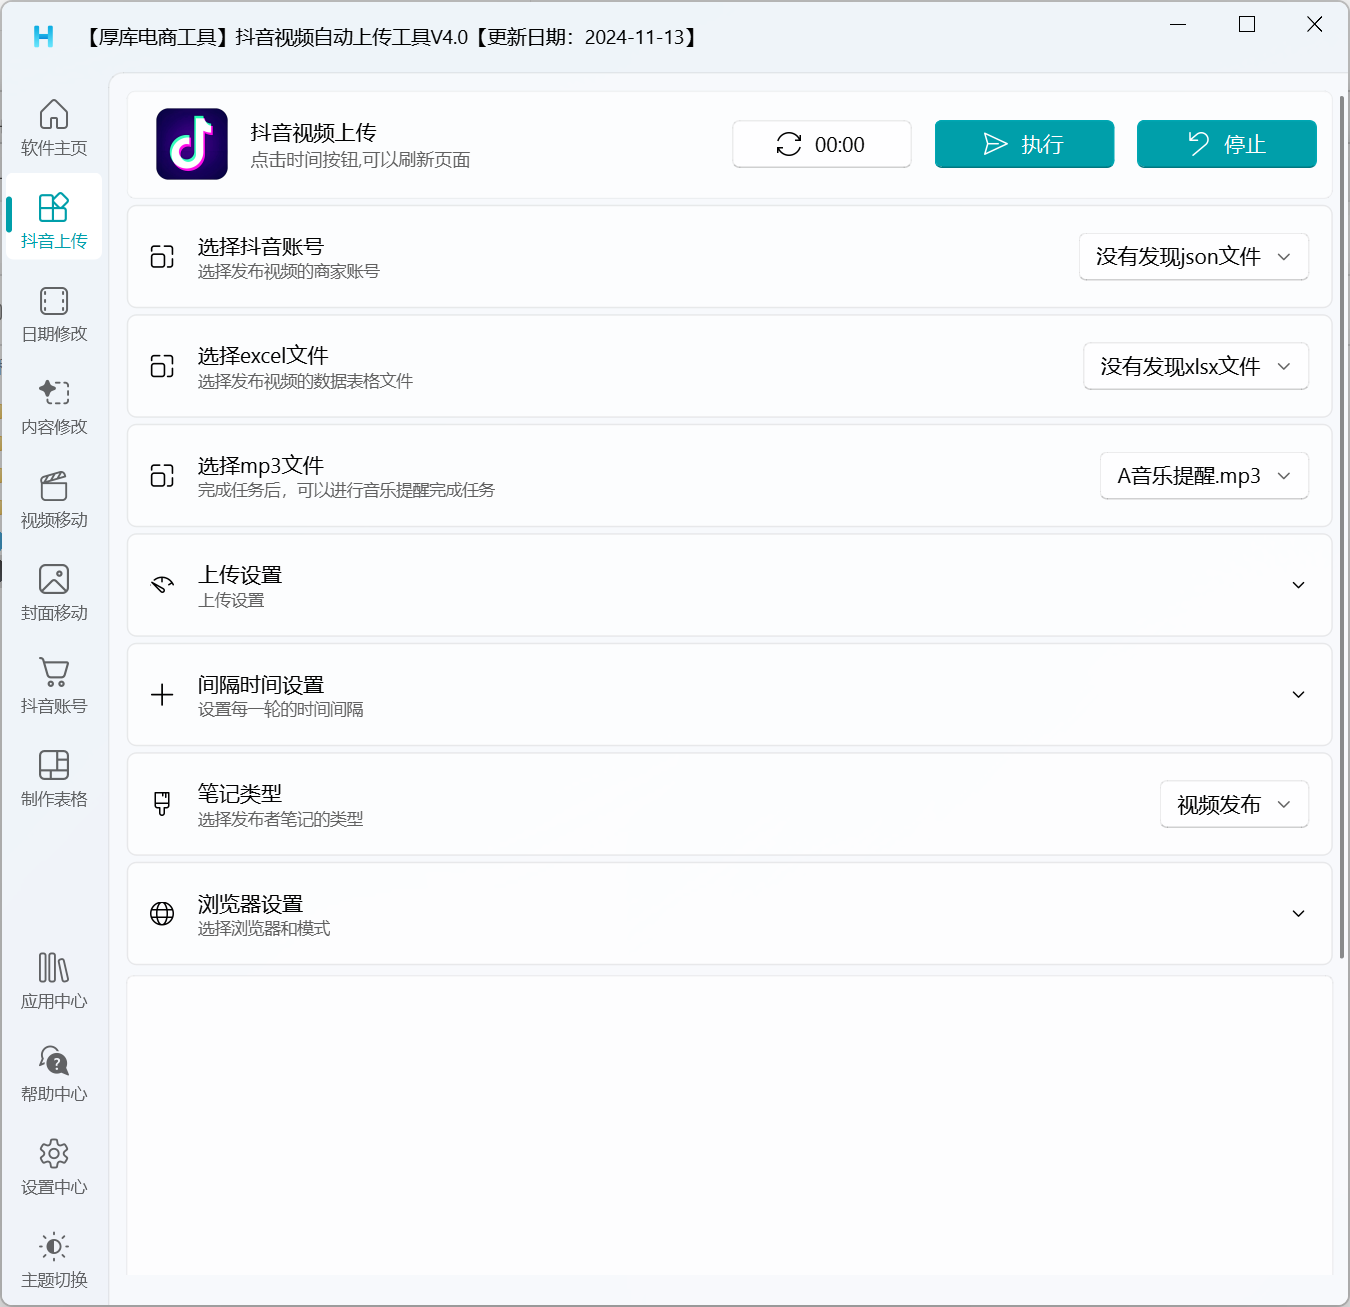Click the 抖音视频上传 heading text
The width and height of the screenshot is (1350, 1307).
click(313, 133)
